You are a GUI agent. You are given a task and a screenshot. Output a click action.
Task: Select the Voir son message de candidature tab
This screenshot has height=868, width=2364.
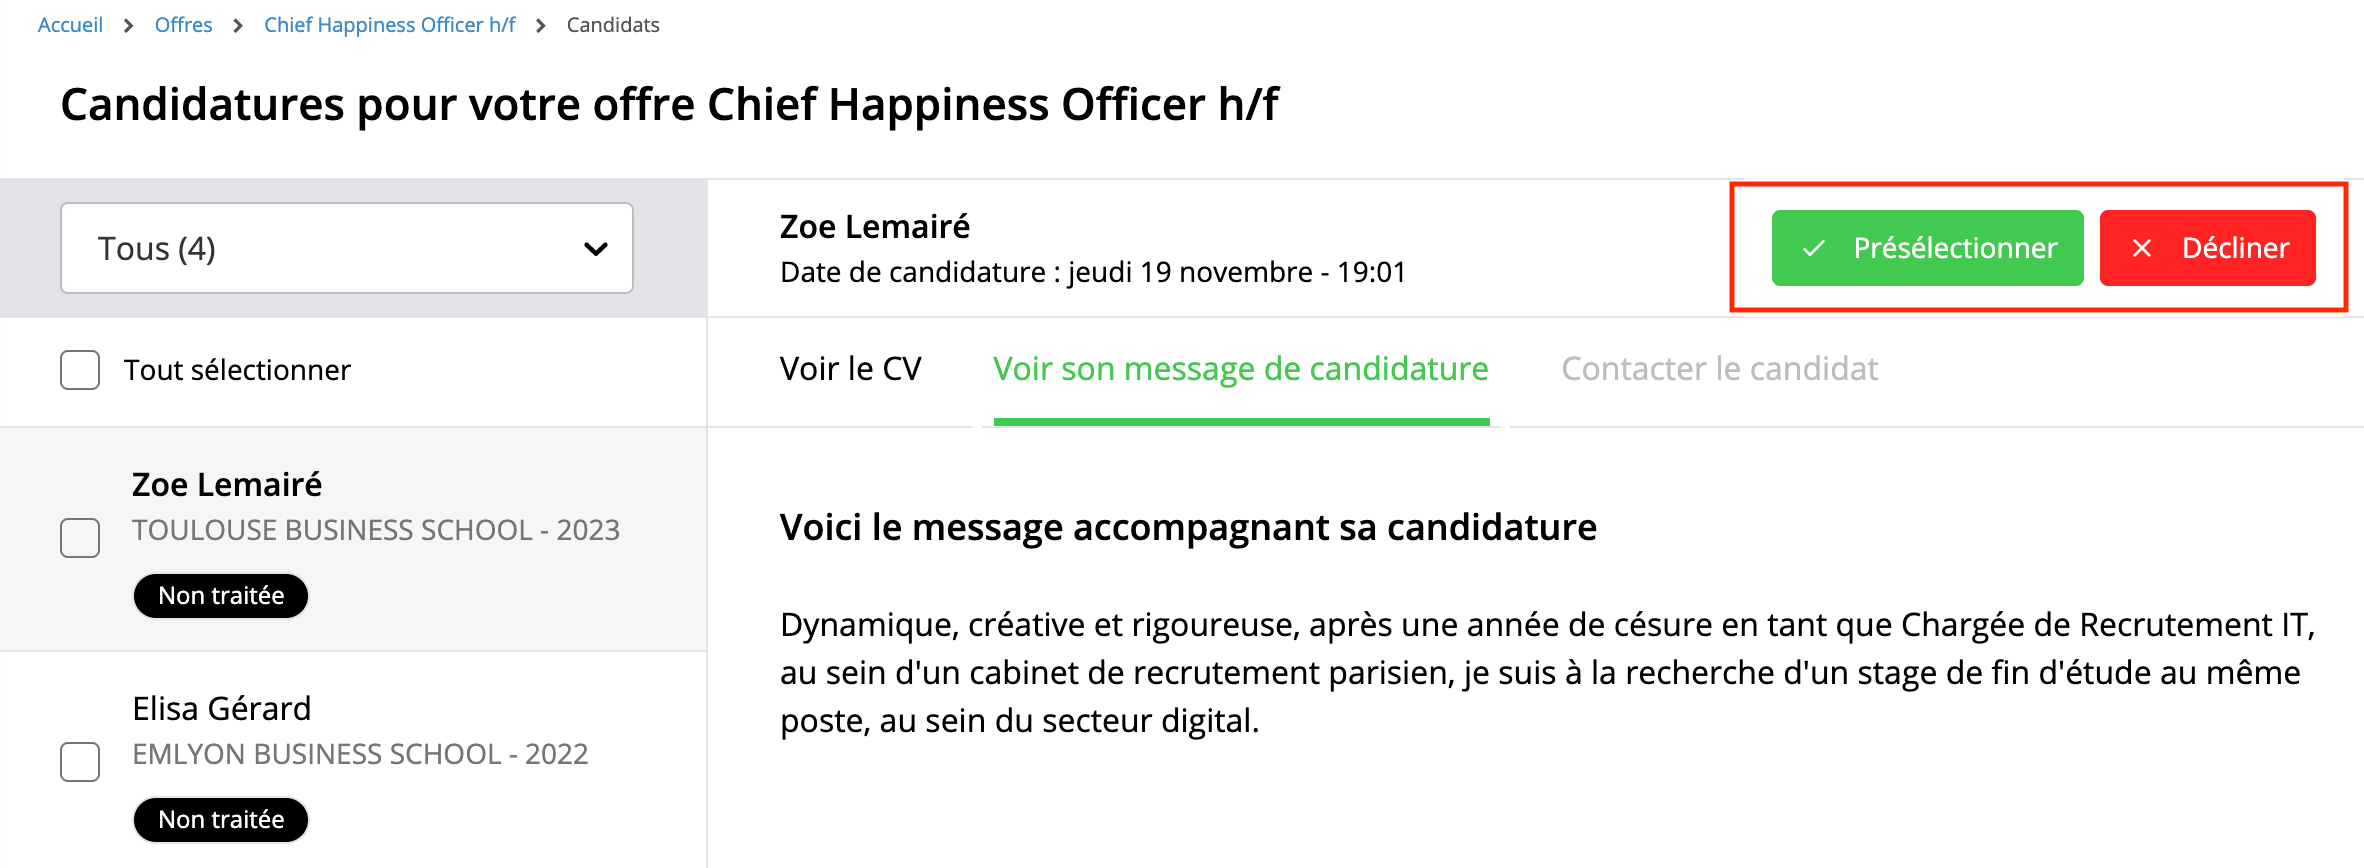coord(1240,368)
